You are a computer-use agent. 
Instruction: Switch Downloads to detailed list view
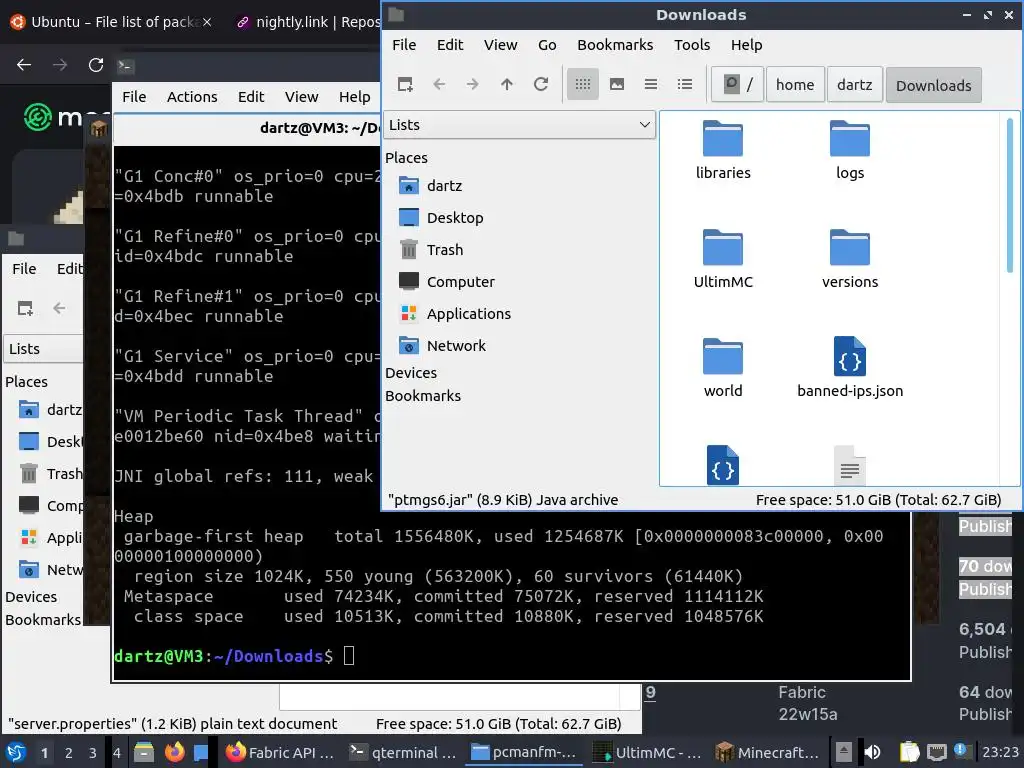pos(684,84)
